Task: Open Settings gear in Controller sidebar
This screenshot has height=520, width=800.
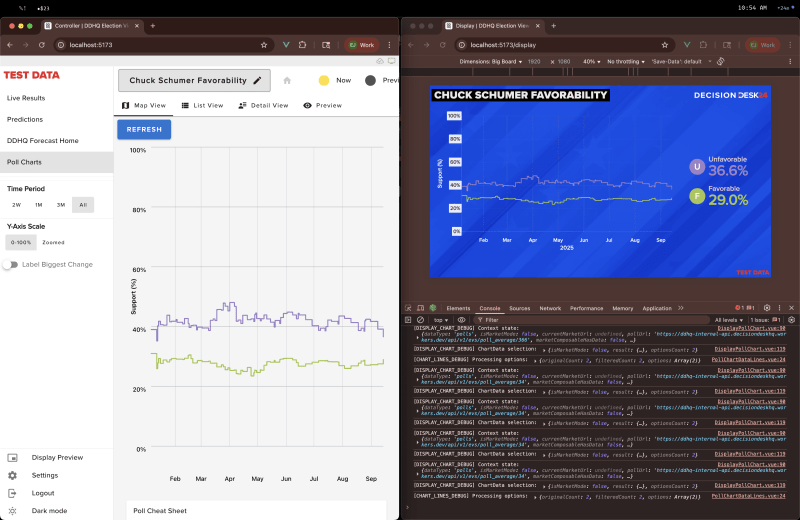Action: (12, 475)
